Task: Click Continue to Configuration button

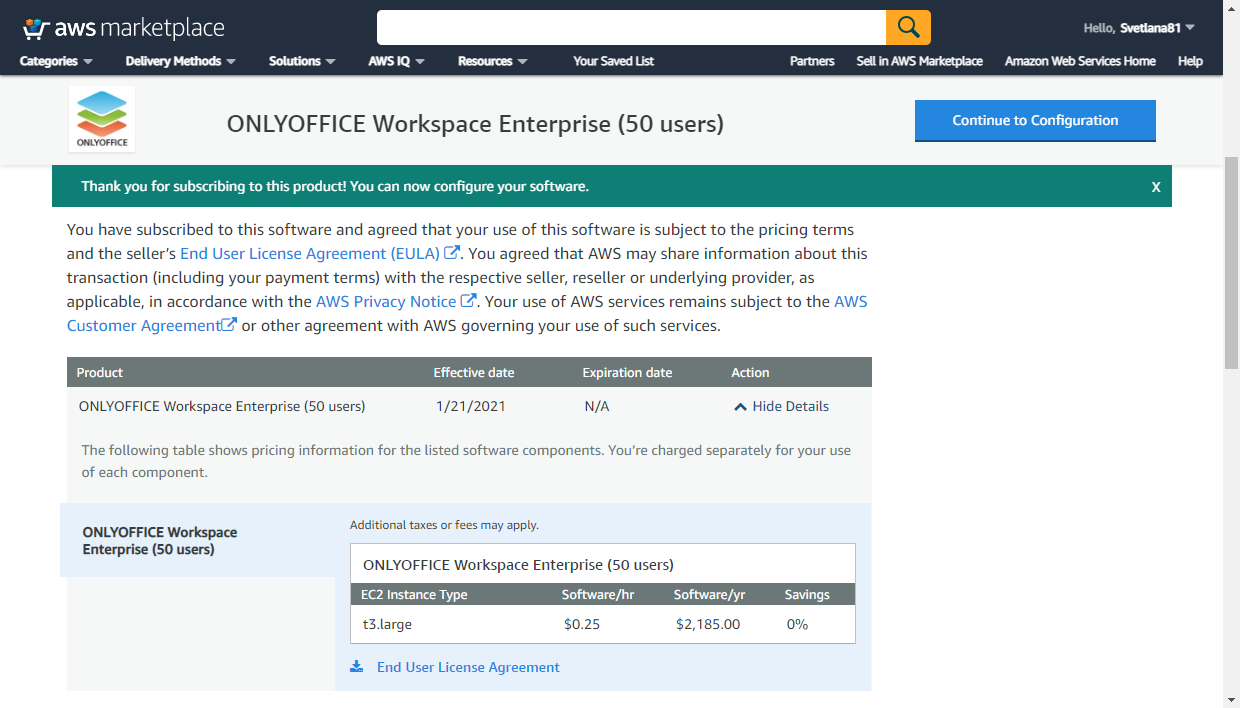Action: [1035, 120]
